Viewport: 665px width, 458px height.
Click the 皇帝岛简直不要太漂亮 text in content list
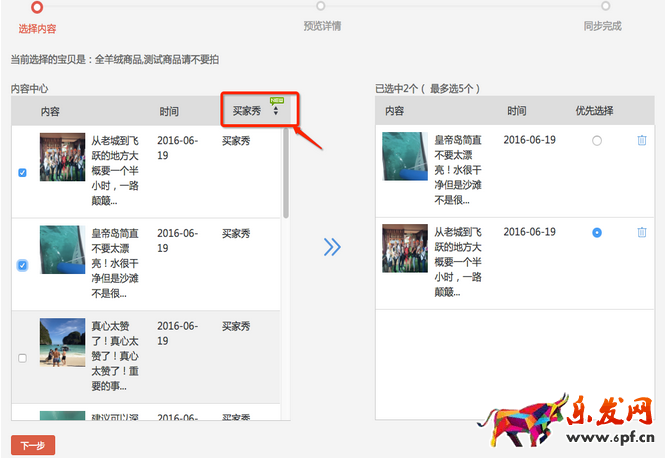click(x=115, y=263)
